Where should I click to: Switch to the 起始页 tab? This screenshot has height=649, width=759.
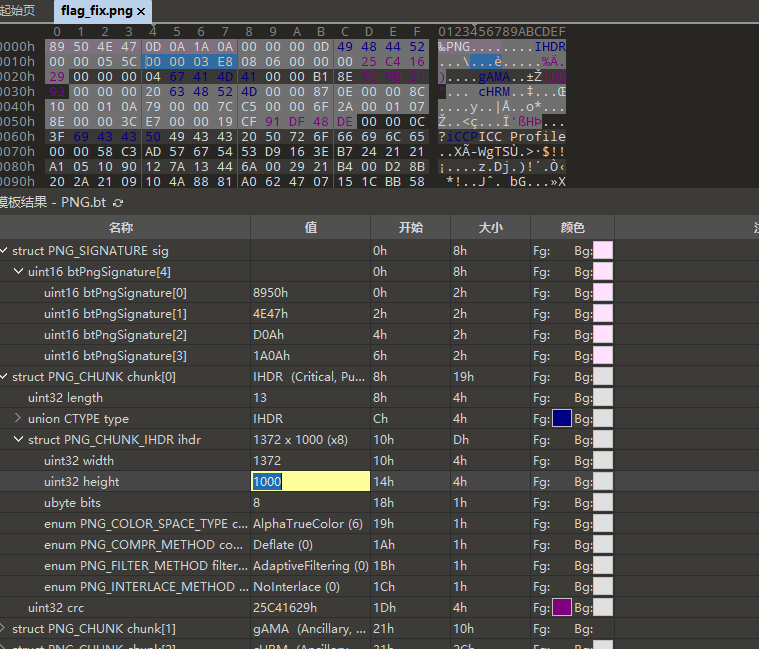pyautogui.click(x=16, y=11)
